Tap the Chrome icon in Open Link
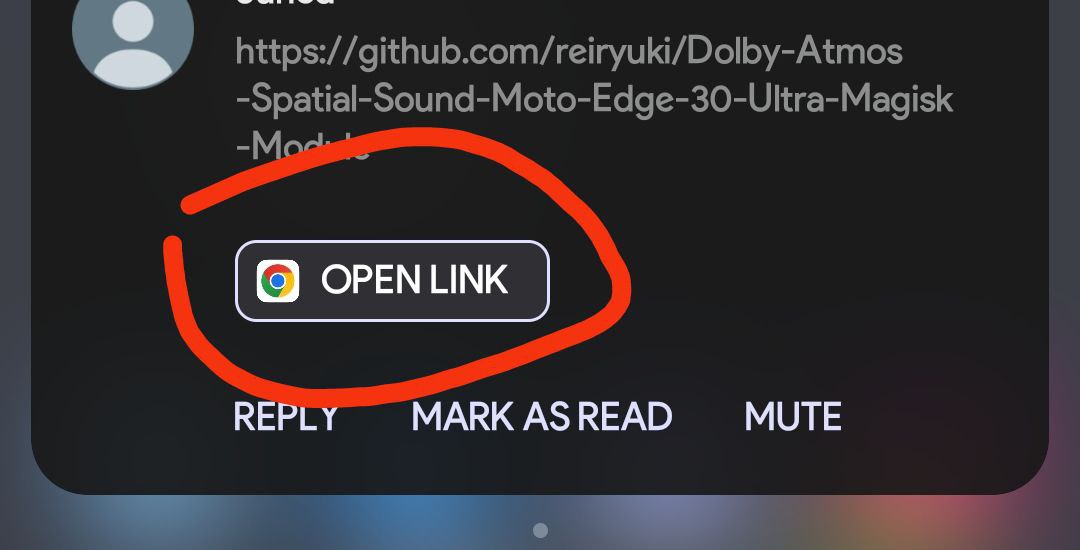This screenshot has height=550, width=1080. point(278,281)
